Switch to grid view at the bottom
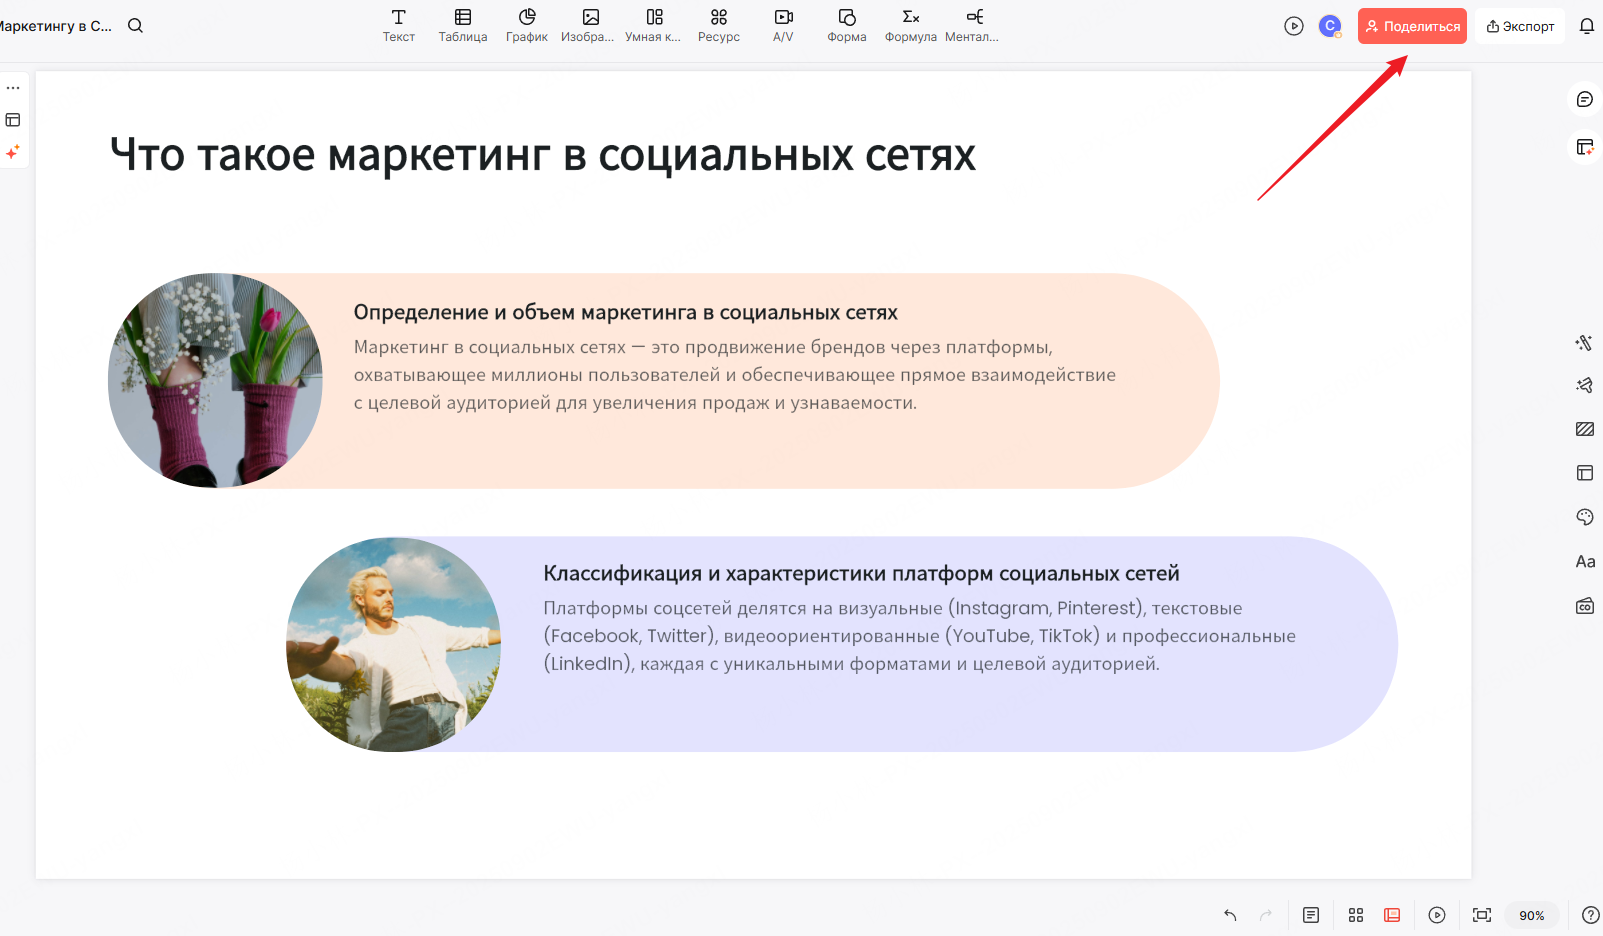1603x936 pixels. pos(1355,915)
